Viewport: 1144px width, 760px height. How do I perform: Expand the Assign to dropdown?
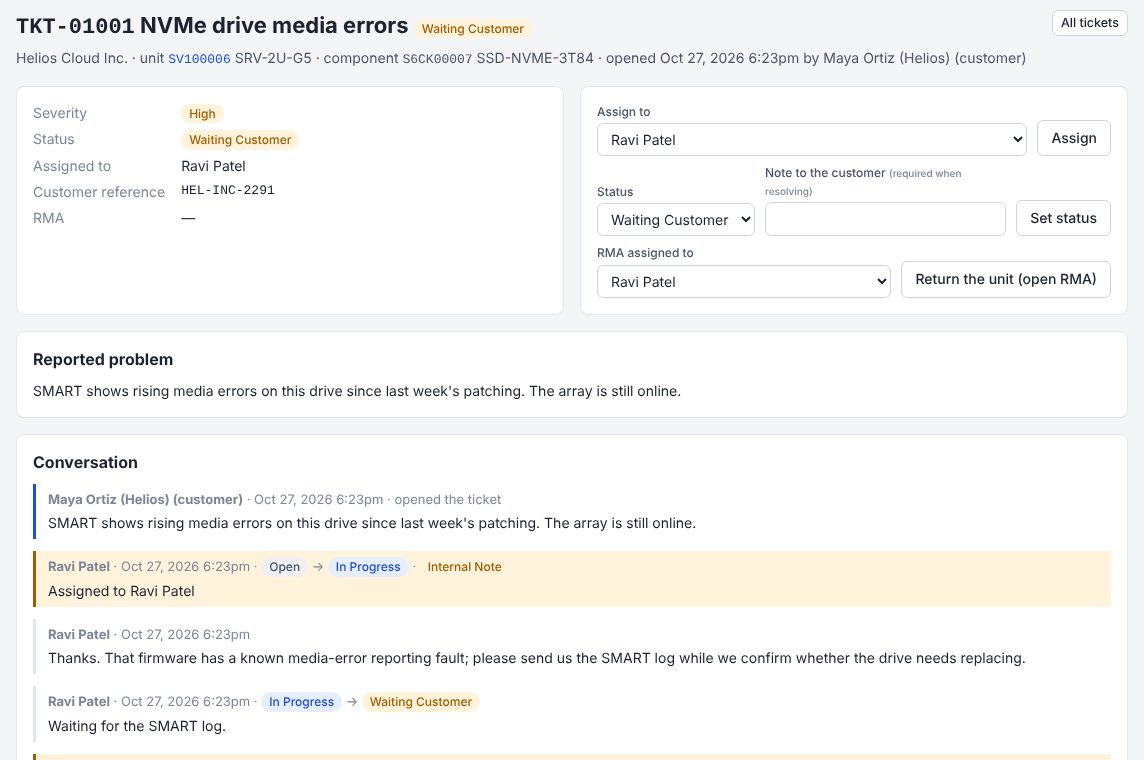click(811, 139)
